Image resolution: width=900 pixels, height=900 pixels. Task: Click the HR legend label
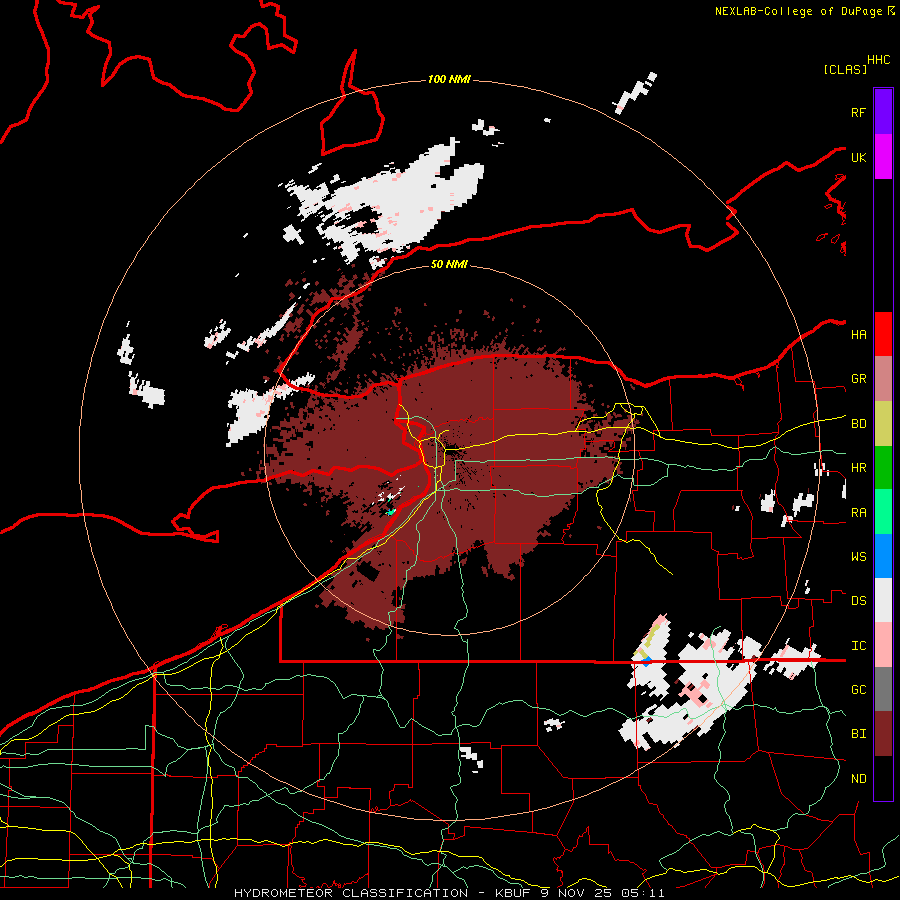(858, 468)
